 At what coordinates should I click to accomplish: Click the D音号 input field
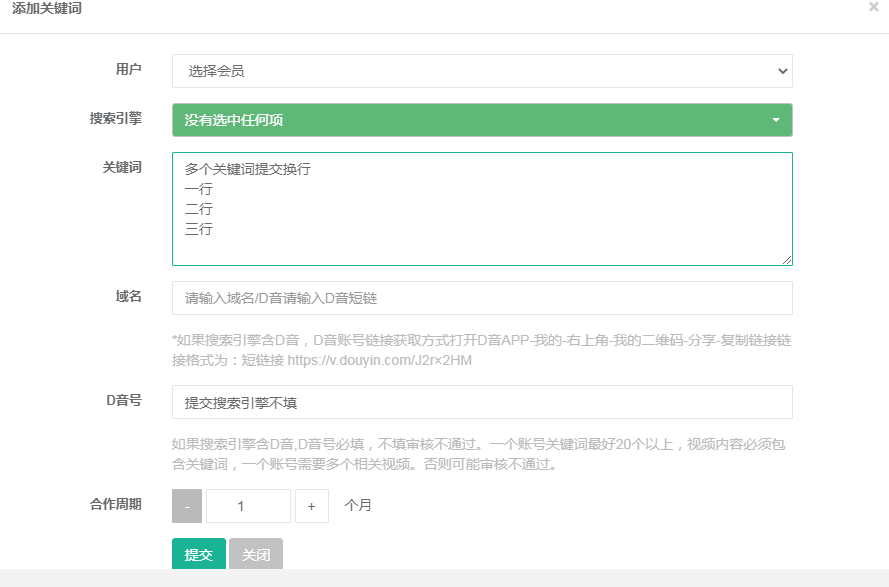[482, 402]
